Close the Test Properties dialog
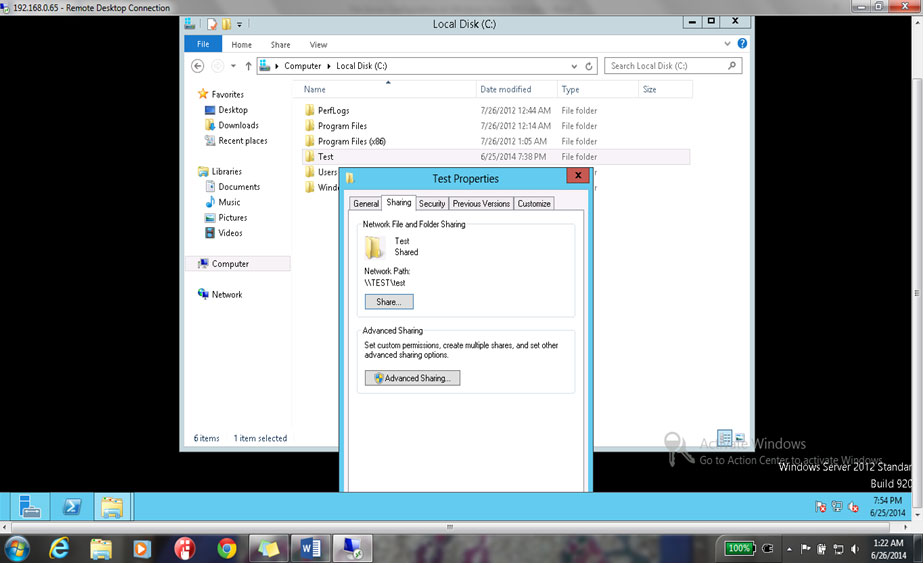Image resolution: width=924 pixels, height=565 pixels. pos(578,176)
